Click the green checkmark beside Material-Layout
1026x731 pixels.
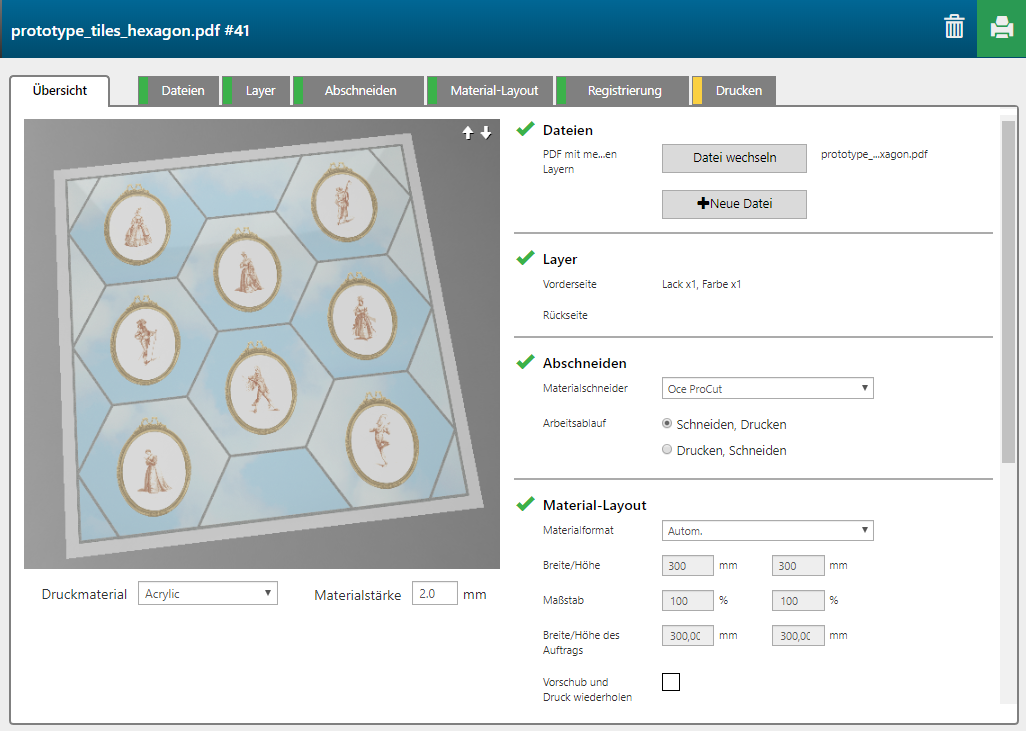pos(525,504)
